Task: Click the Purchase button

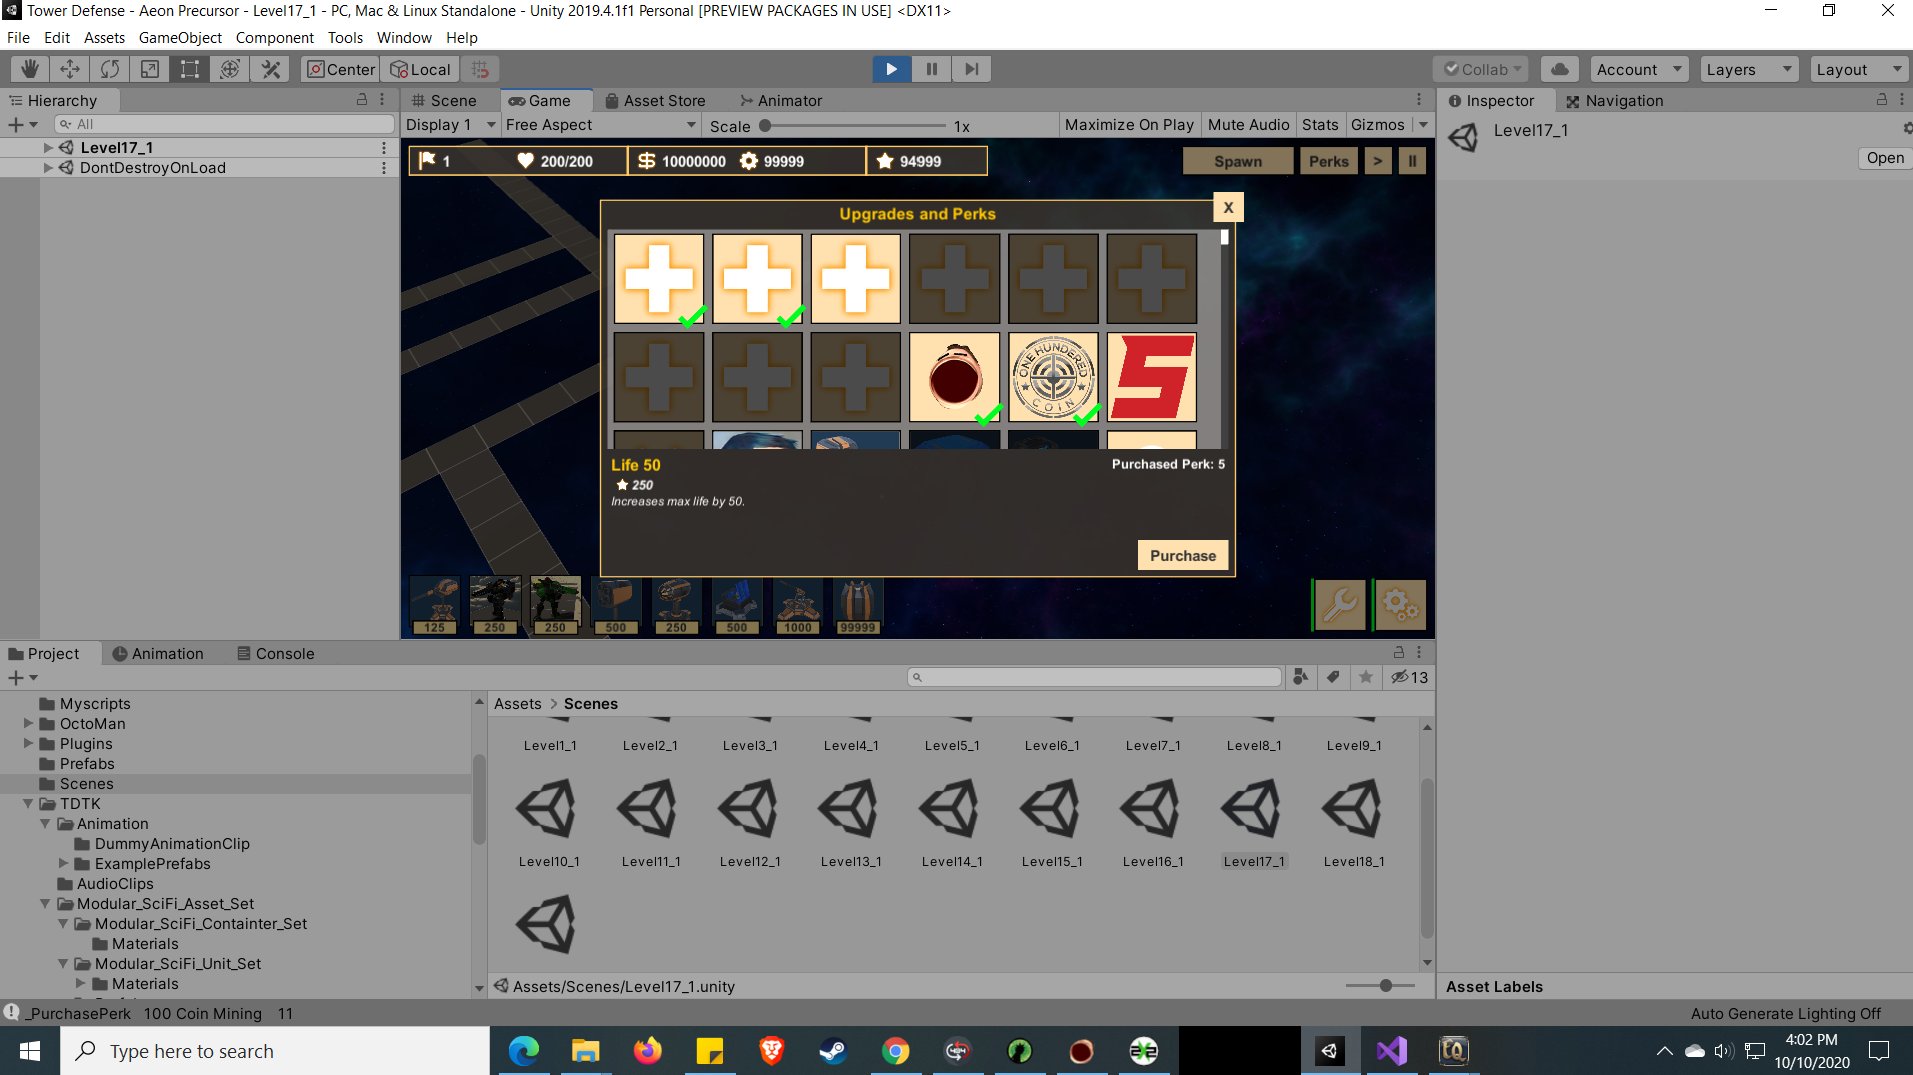Action: pos(1183,555)
